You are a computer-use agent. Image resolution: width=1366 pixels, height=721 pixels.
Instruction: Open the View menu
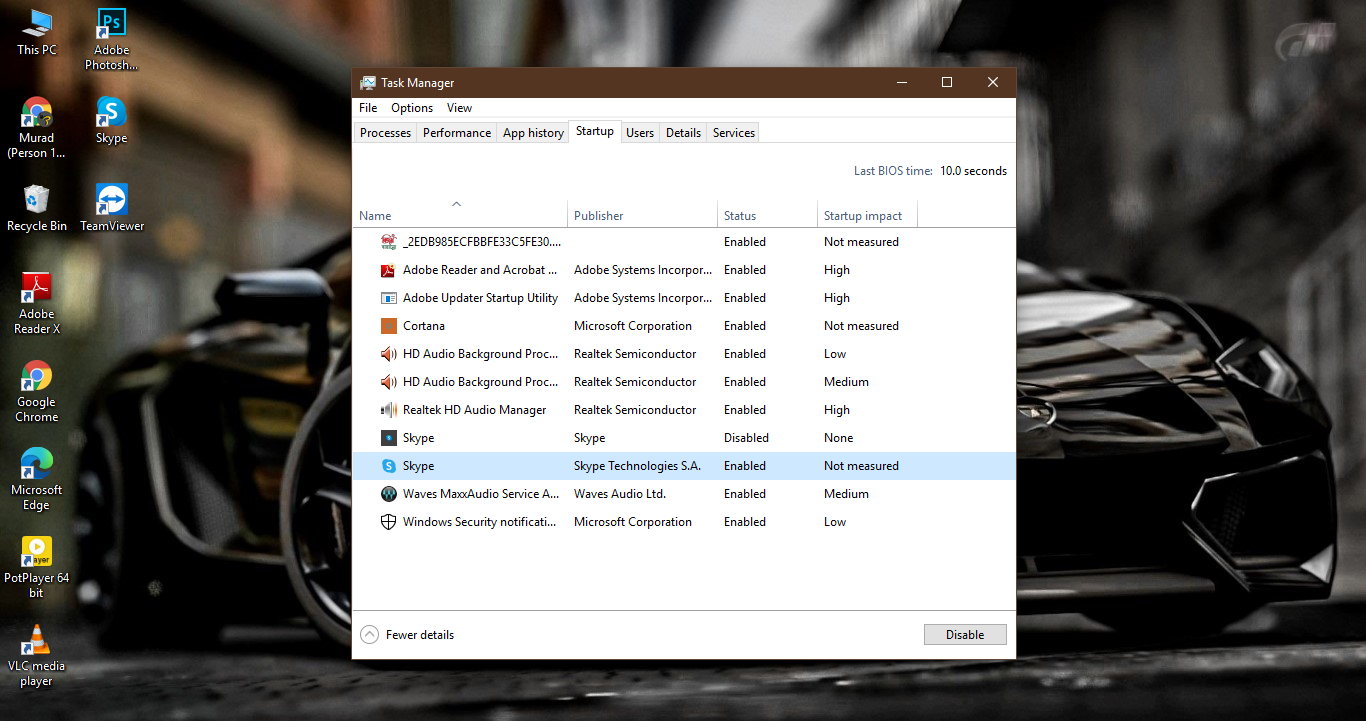459,108
